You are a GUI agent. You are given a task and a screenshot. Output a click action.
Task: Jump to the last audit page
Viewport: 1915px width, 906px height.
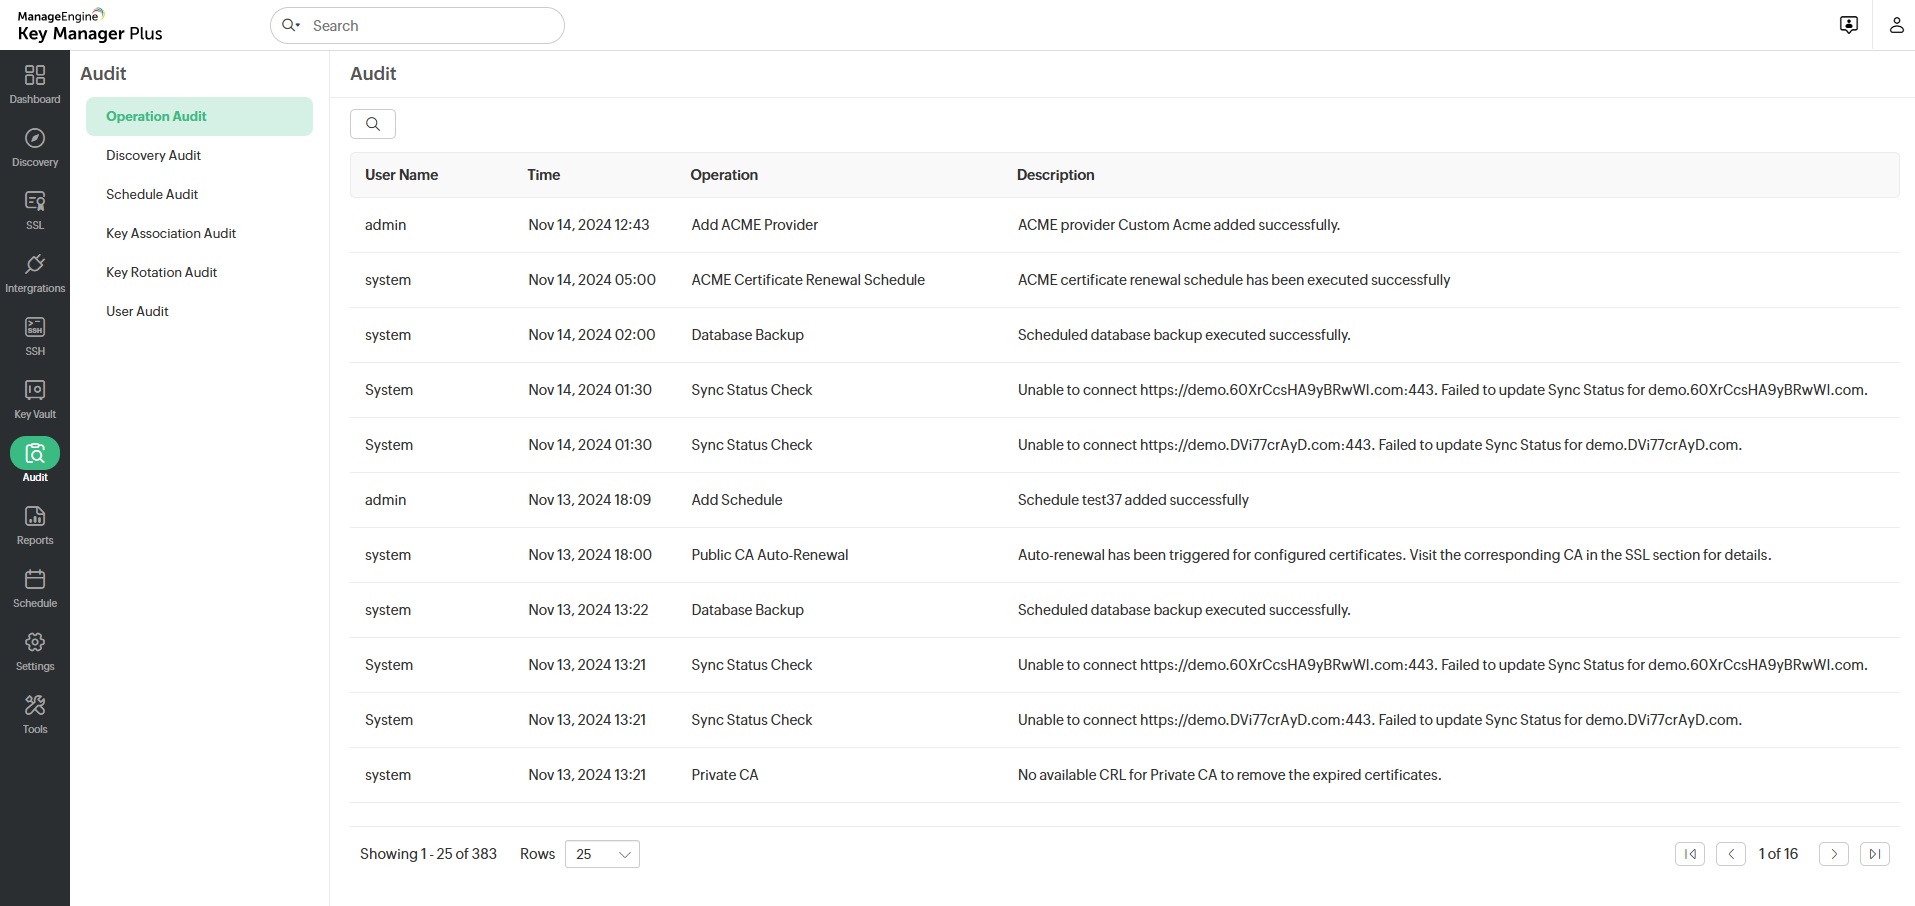tap(1874, 854)
